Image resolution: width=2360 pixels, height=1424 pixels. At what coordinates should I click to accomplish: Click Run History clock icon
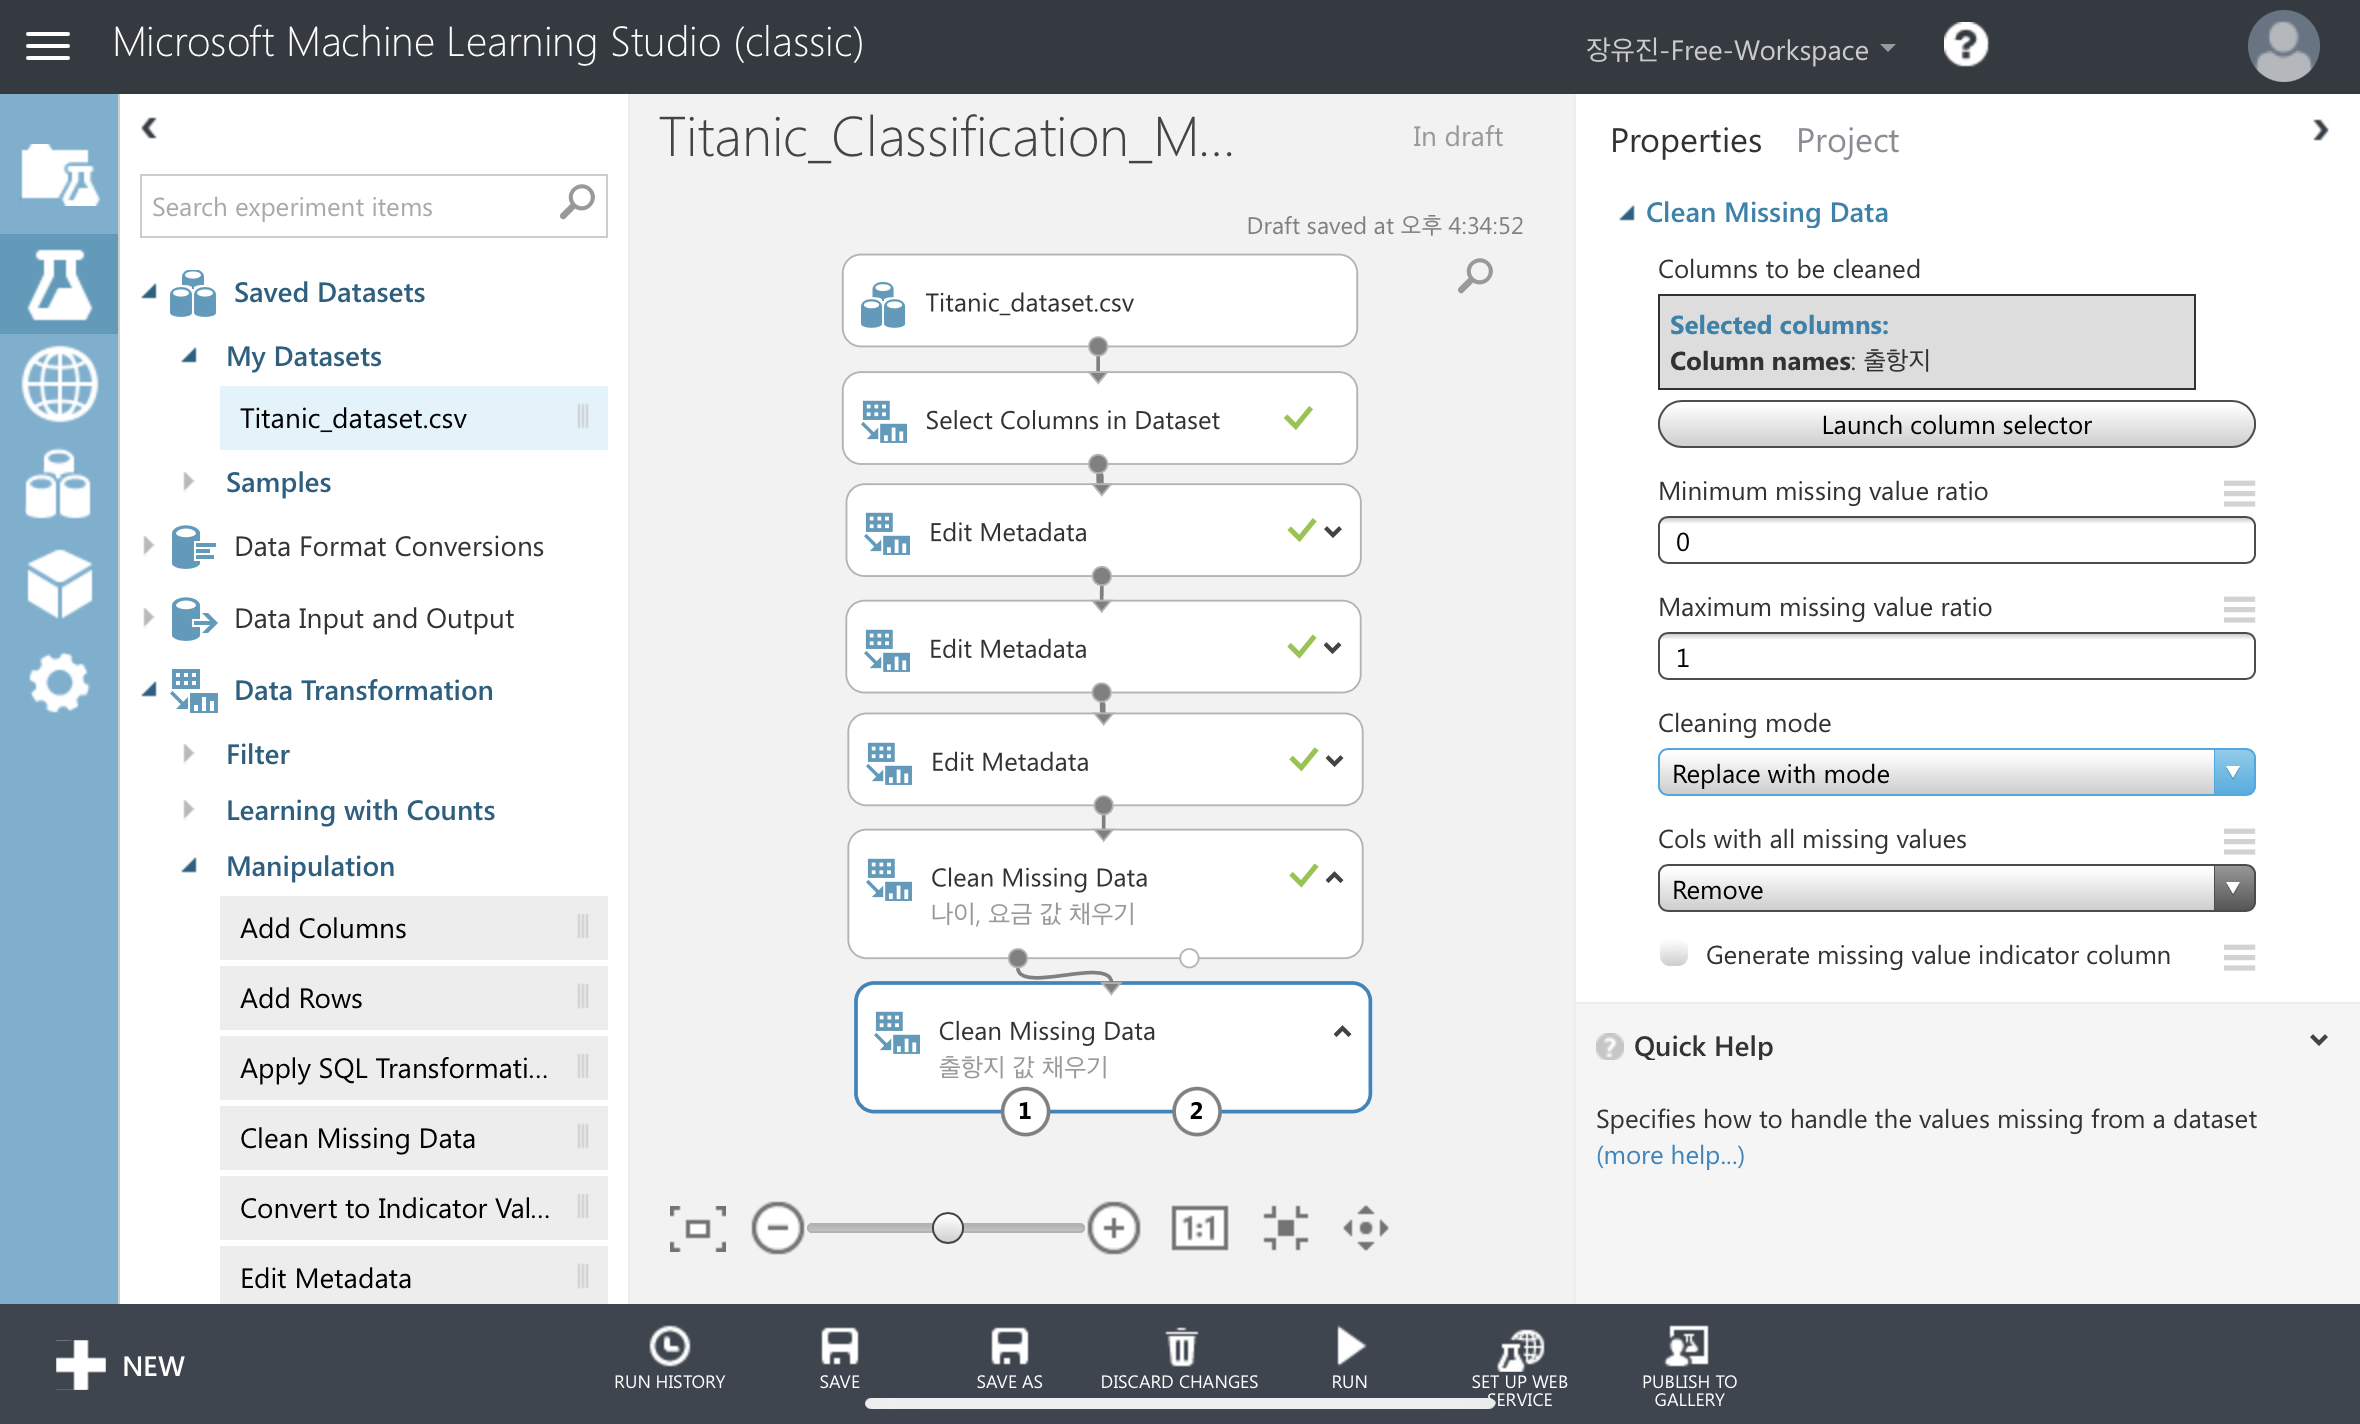tap(669, 1346)
